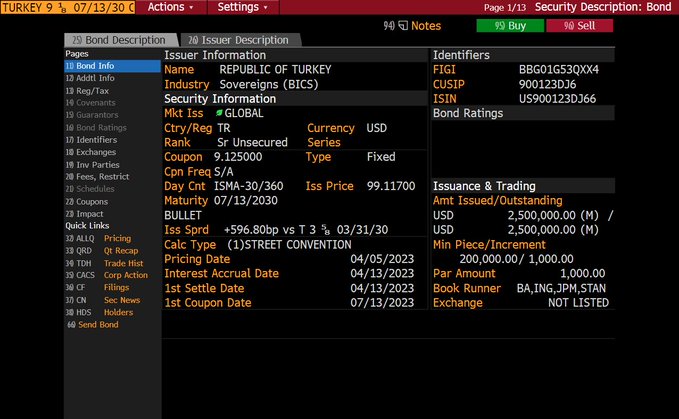Click the Day Cnt value ISMA-30/360
The height and width of the screenshot is (419, 679).
(249, 186)
